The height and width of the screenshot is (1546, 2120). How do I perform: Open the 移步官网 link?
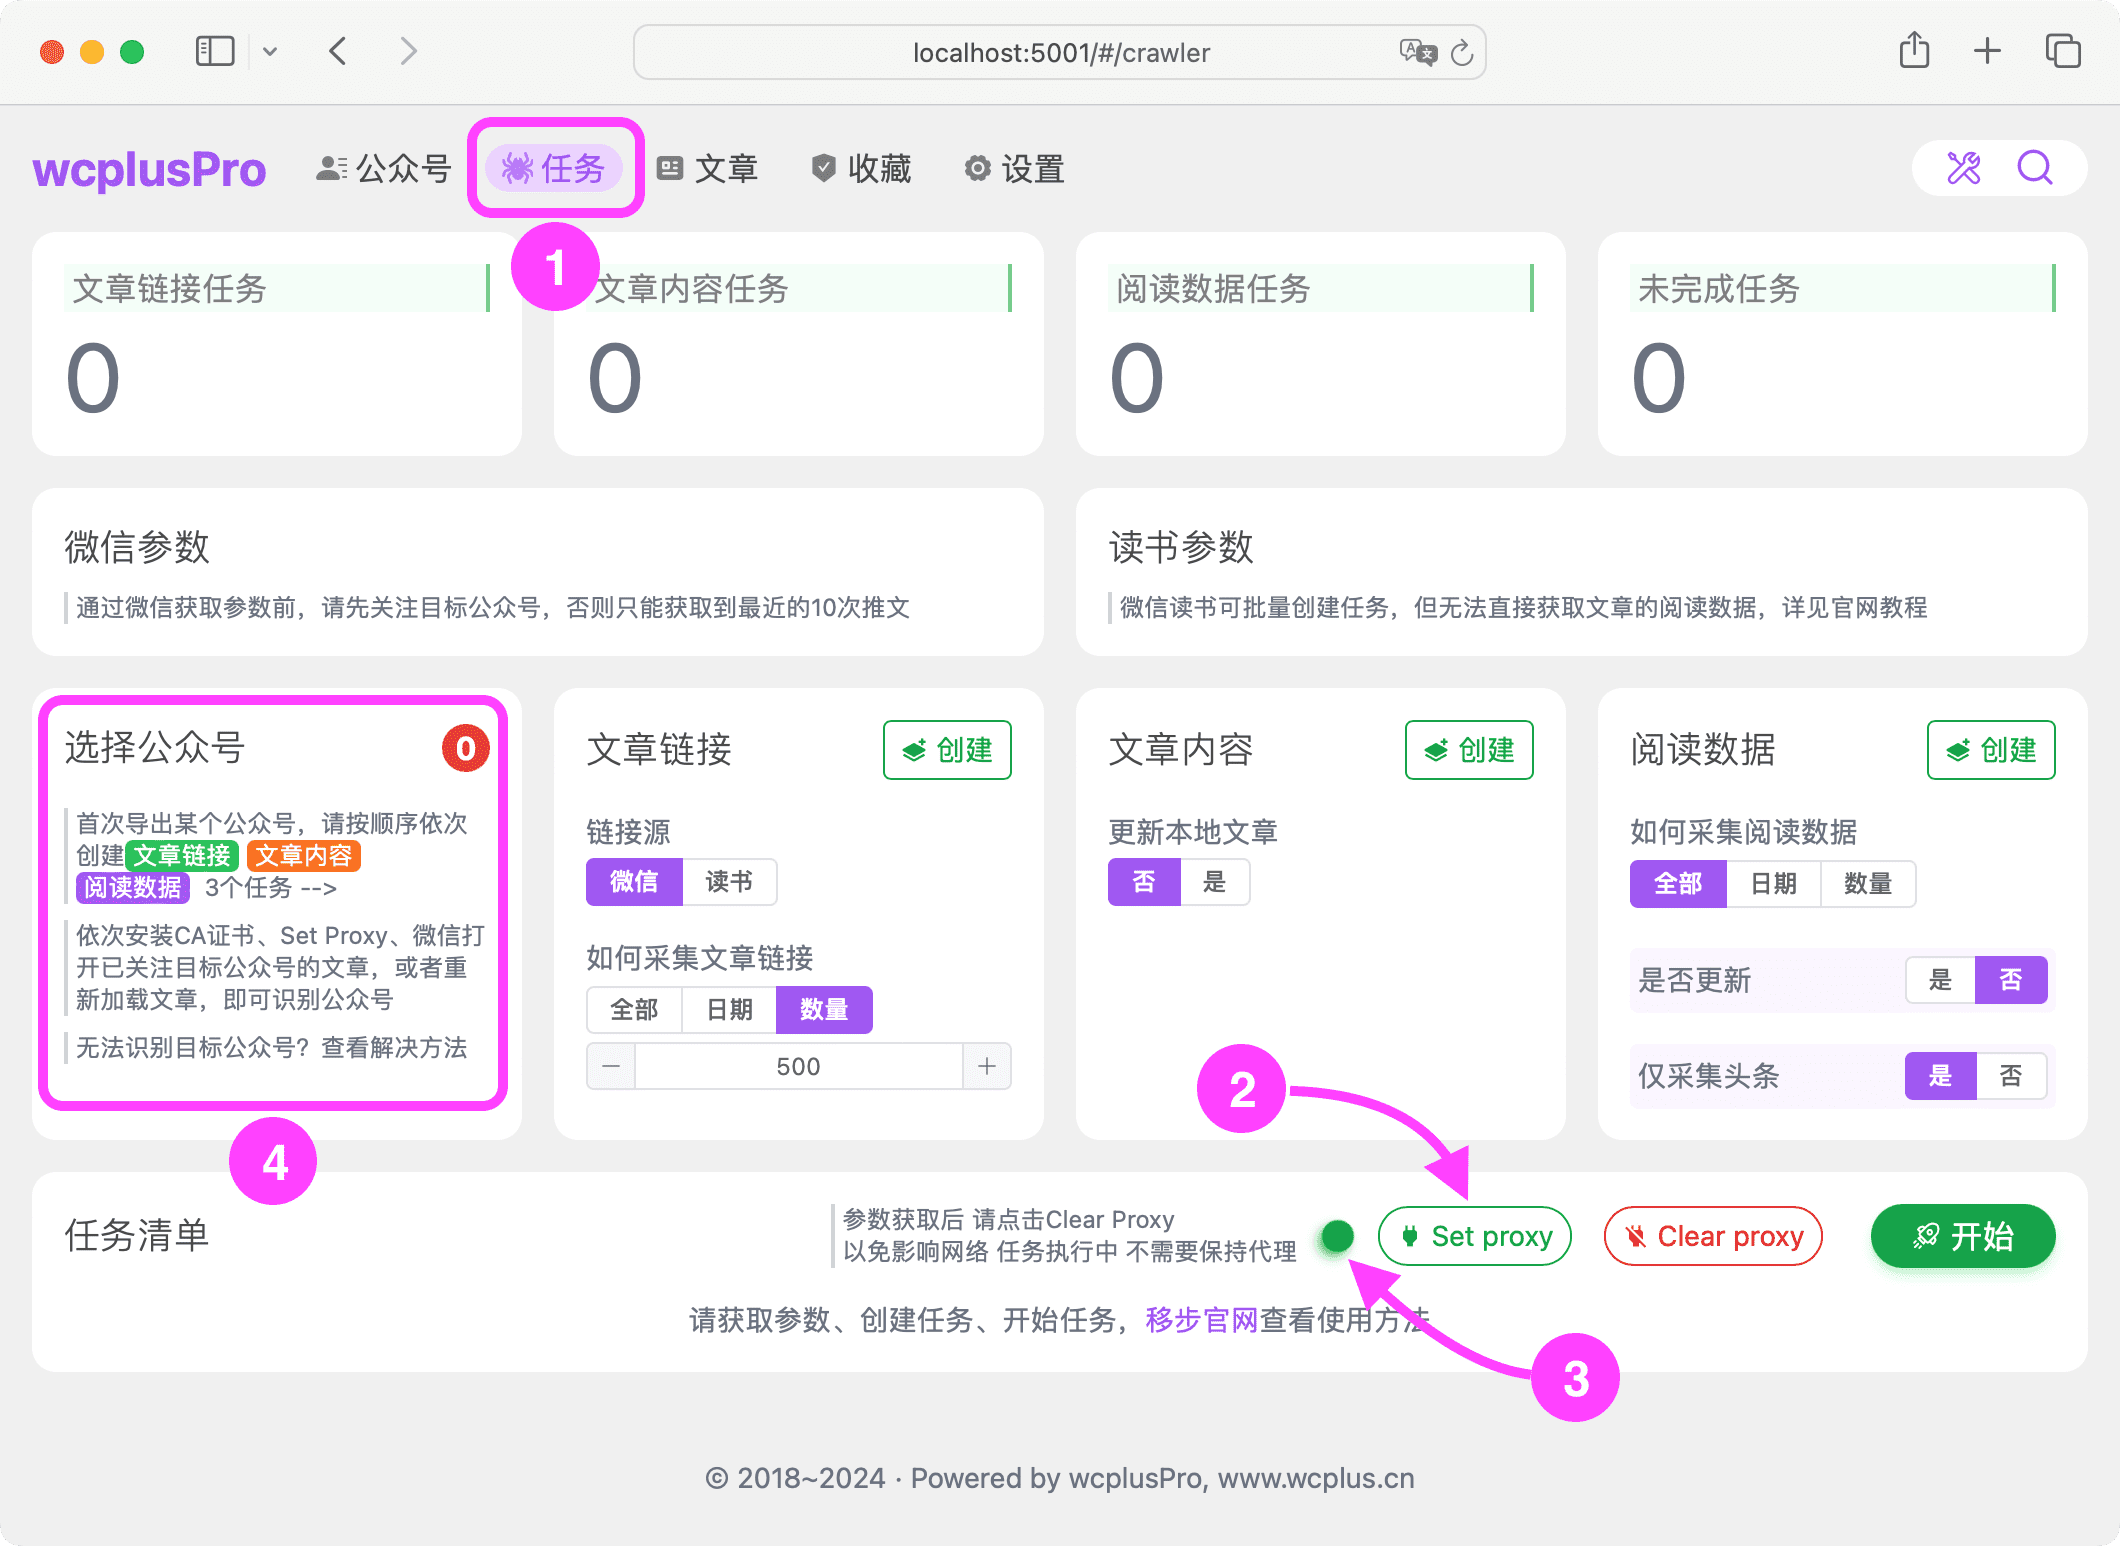point(1201,1317)
